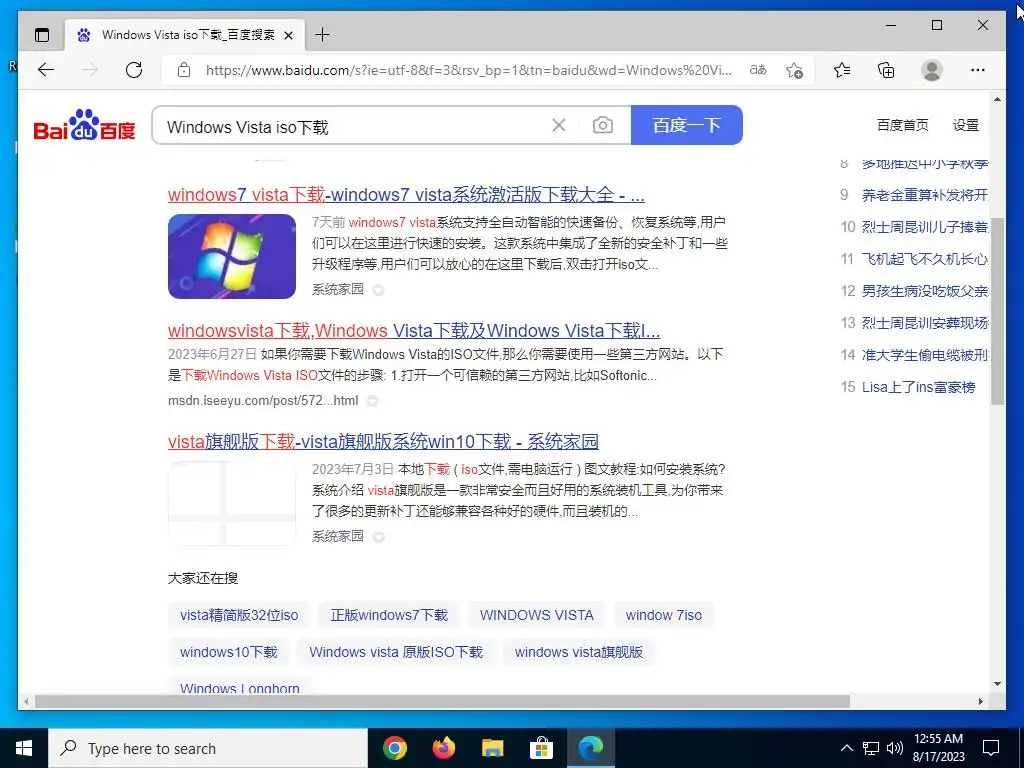Open hot topic 10 烈士周昆训儿子
1024x768 pixels.
pos(924,227)
